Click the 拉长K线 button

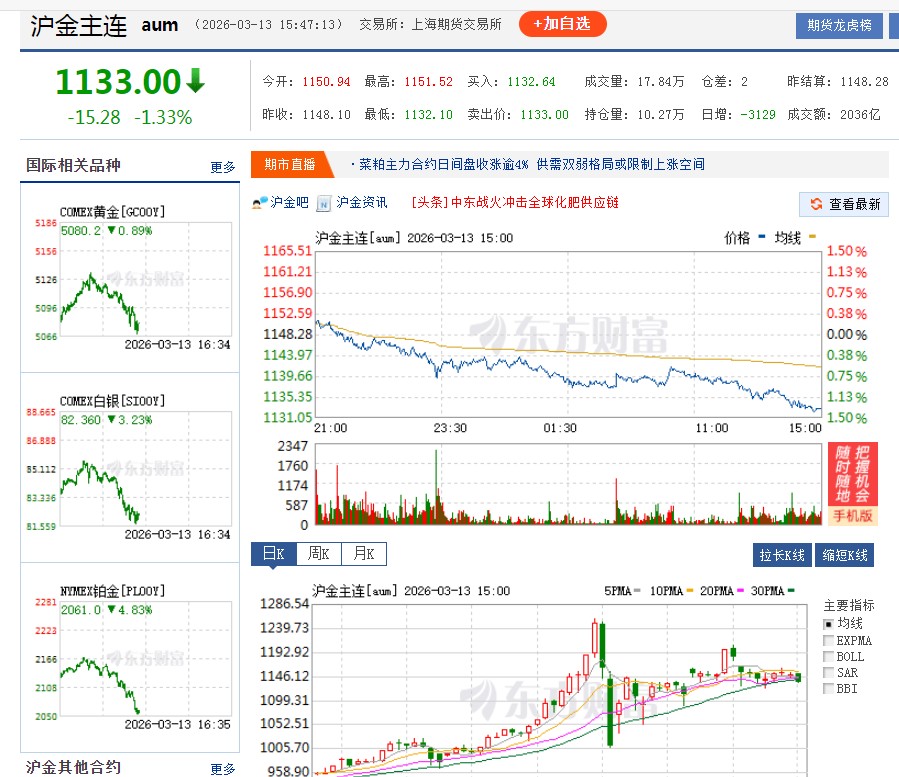[x=782, y=552]
